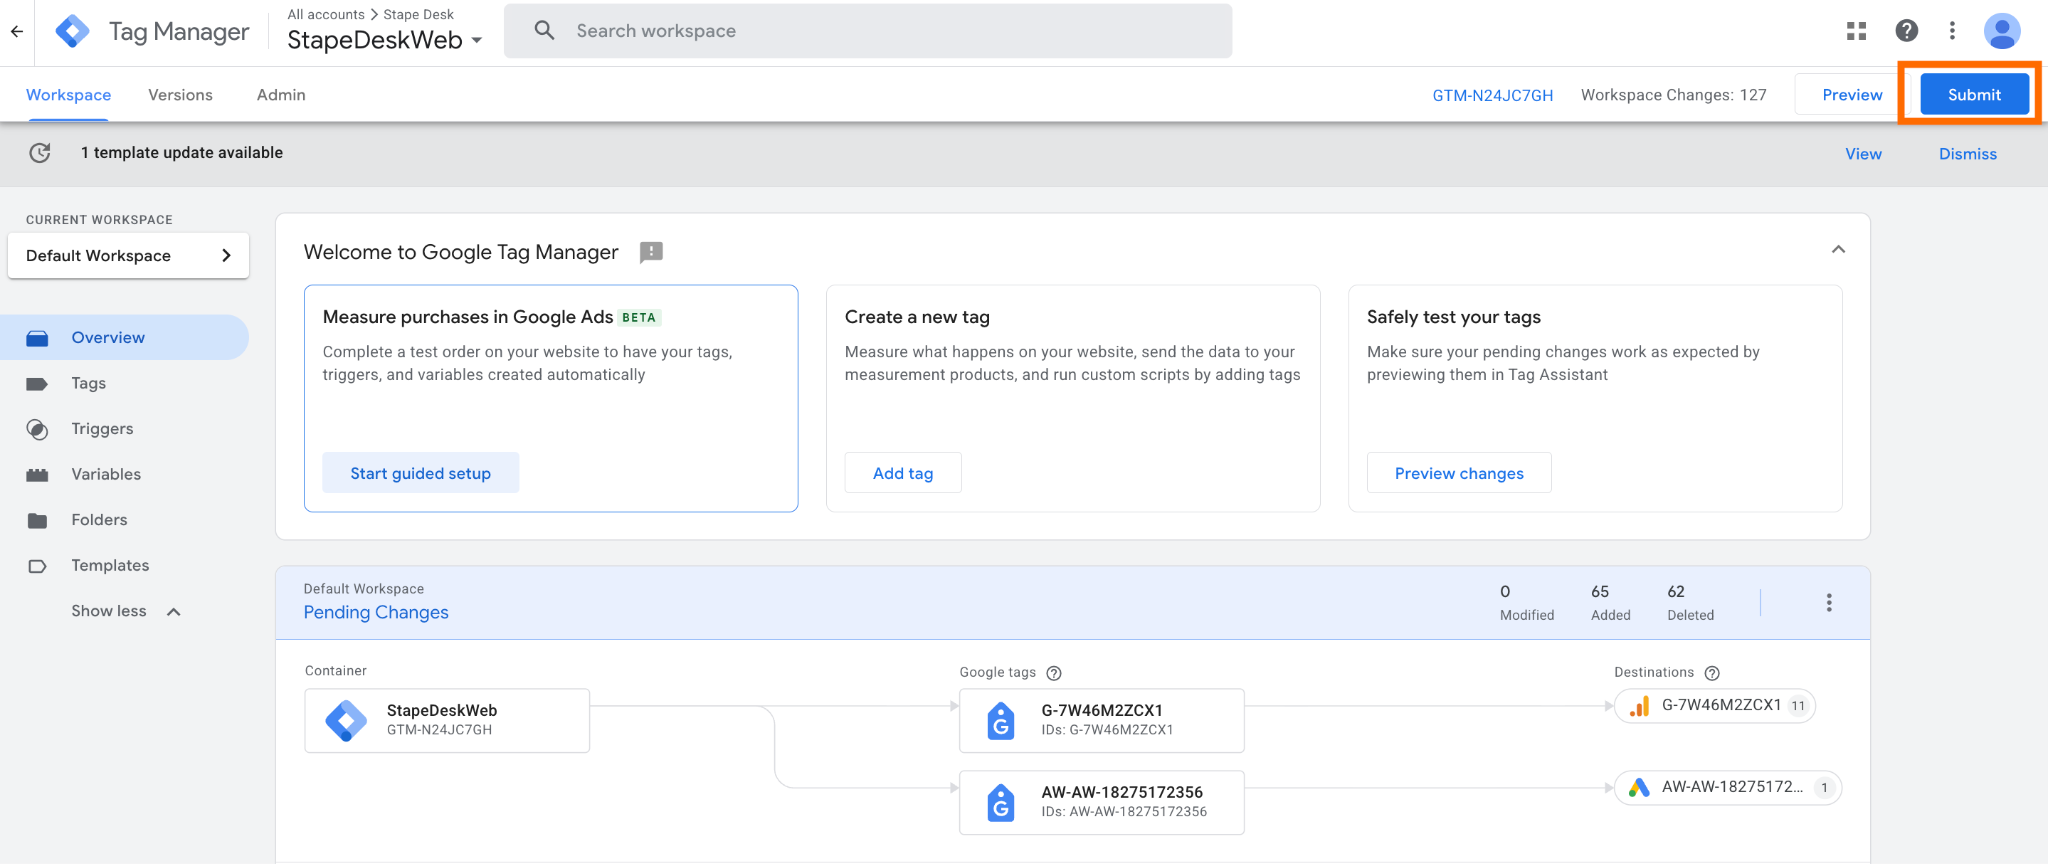Select the G-7W46M2ZCX1 Google tag card

pyautogui.click(x=1102, y=720)
